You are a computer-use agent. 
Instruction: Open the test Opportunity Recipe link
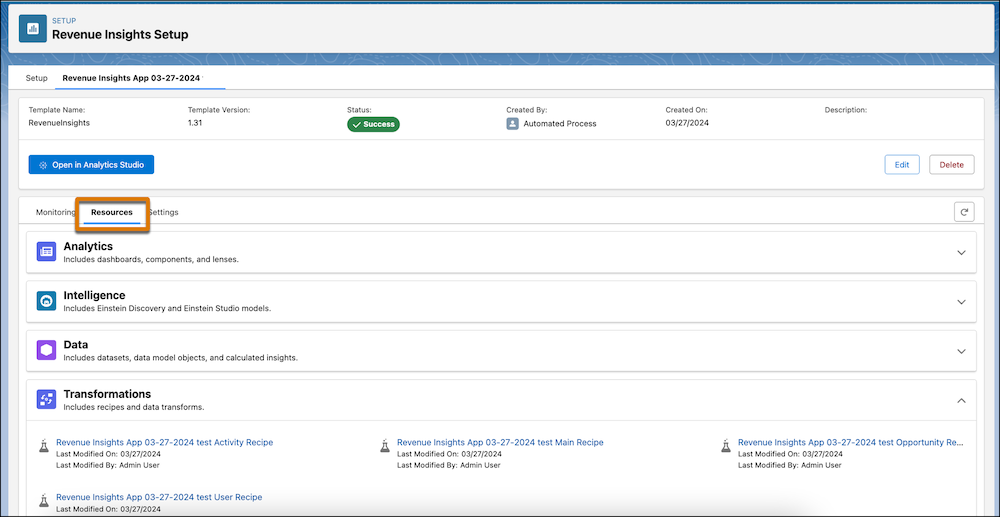(851, 442)
